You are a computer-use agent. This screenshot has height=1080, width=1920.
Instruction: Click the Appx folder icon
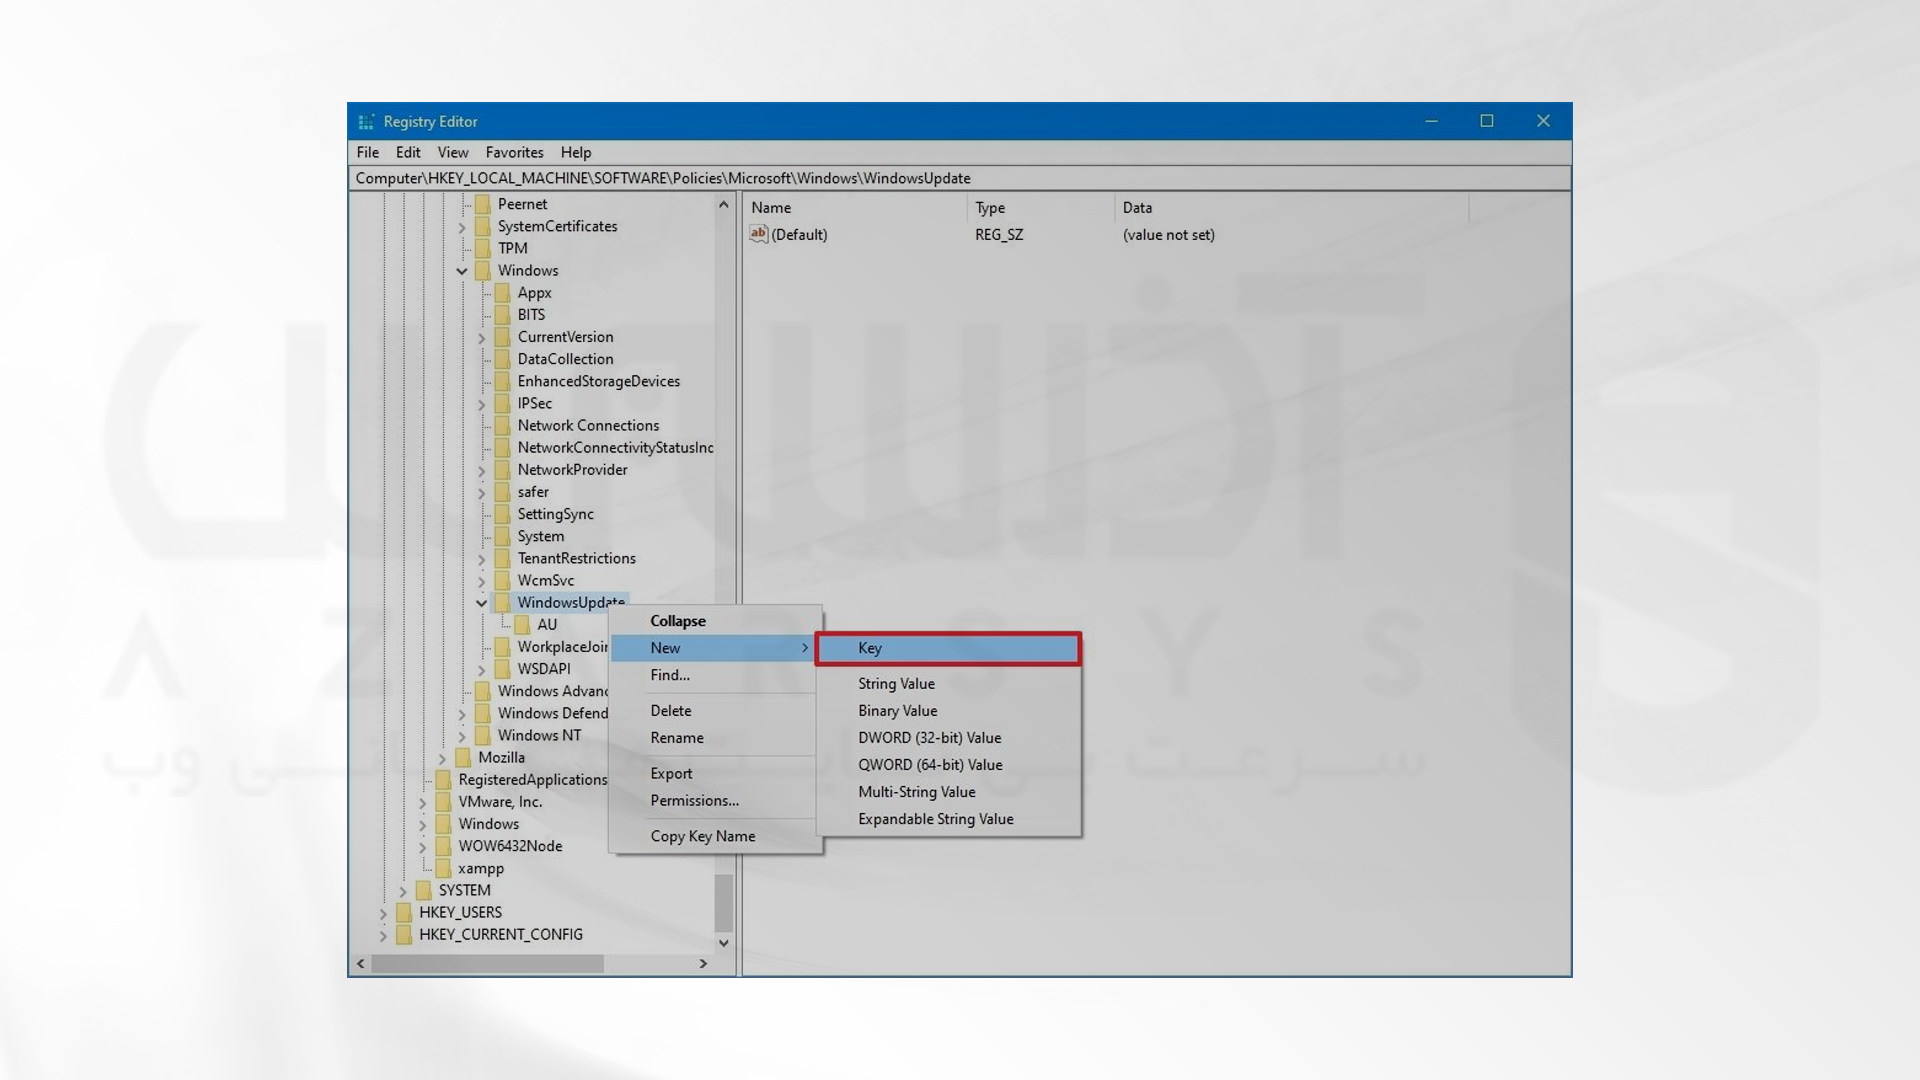pyautogui.click(x=503, y=293)
